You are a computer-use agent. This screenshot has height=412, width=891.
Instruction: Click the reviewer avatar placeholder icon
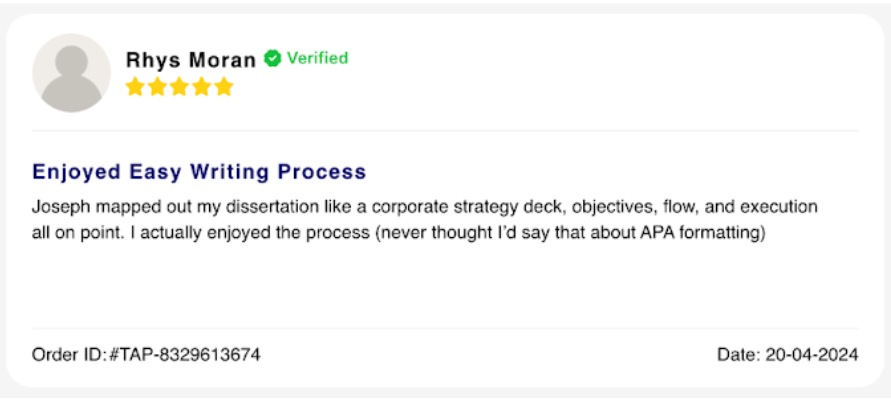(x=71, y=73)
